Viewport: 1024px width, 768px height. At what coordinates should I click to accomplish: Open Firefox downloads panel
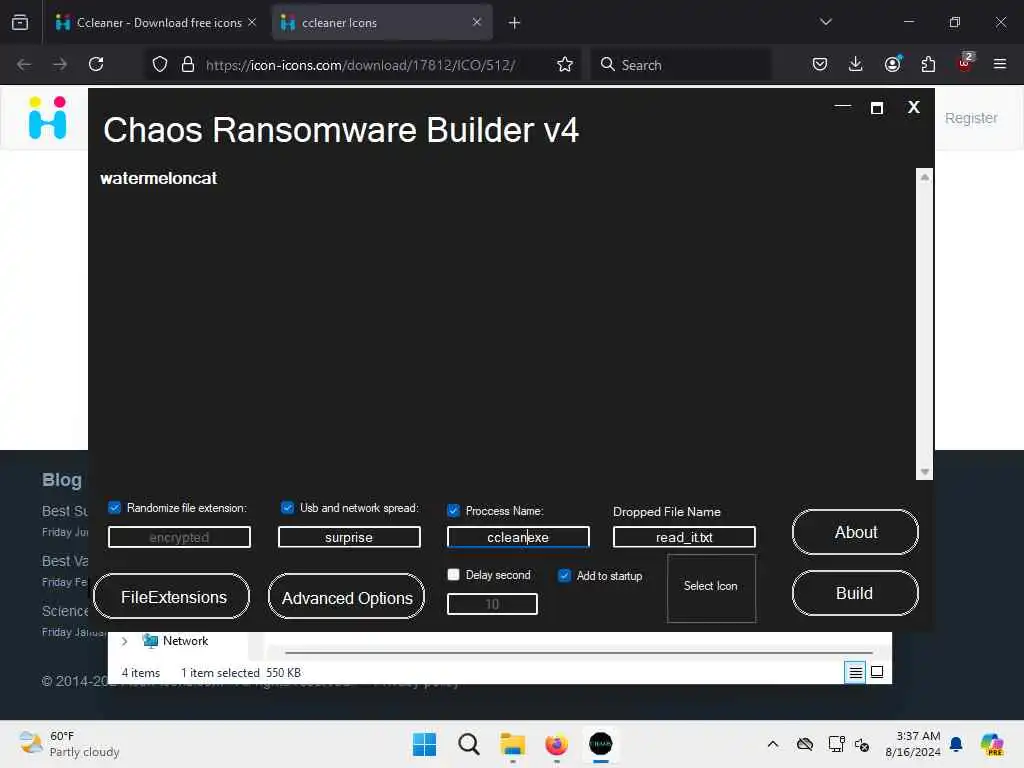point(856,64)
